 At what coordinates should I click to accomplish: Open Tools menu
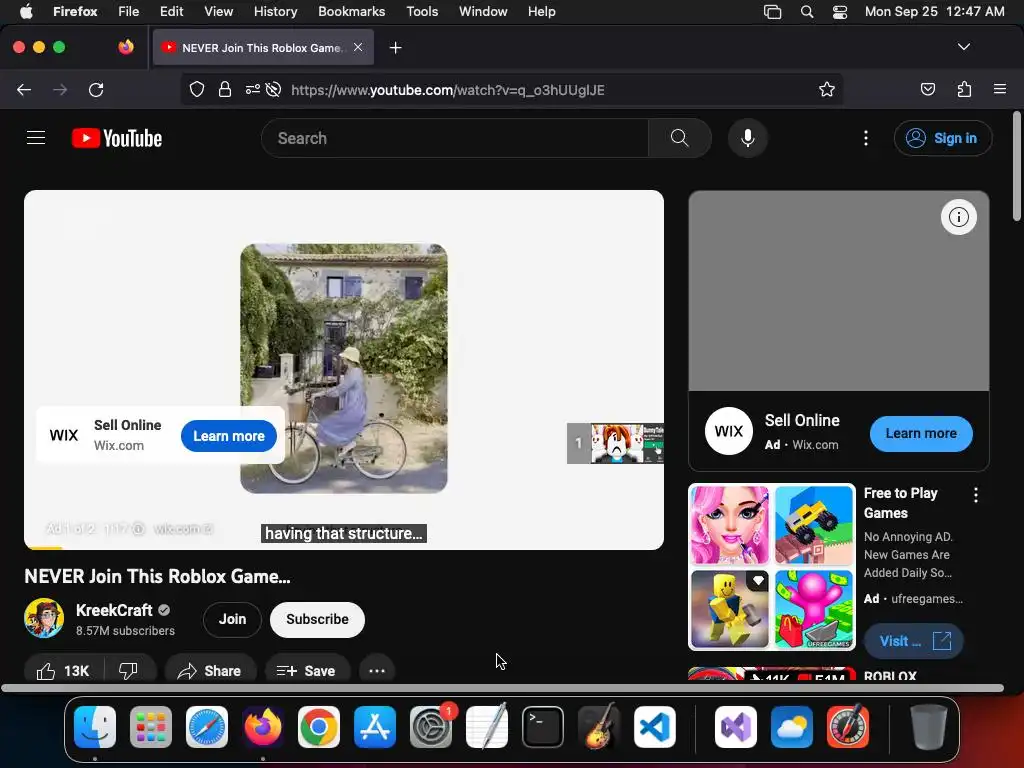click(x=422, y=11)
